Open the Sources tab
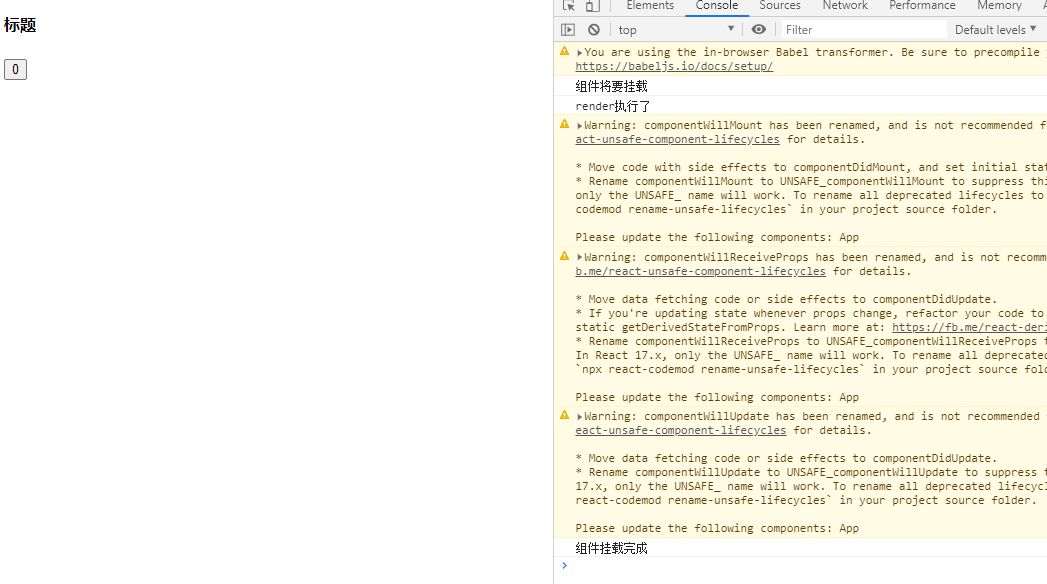Viewport: 1047px width, 584px height. [780, 5]
